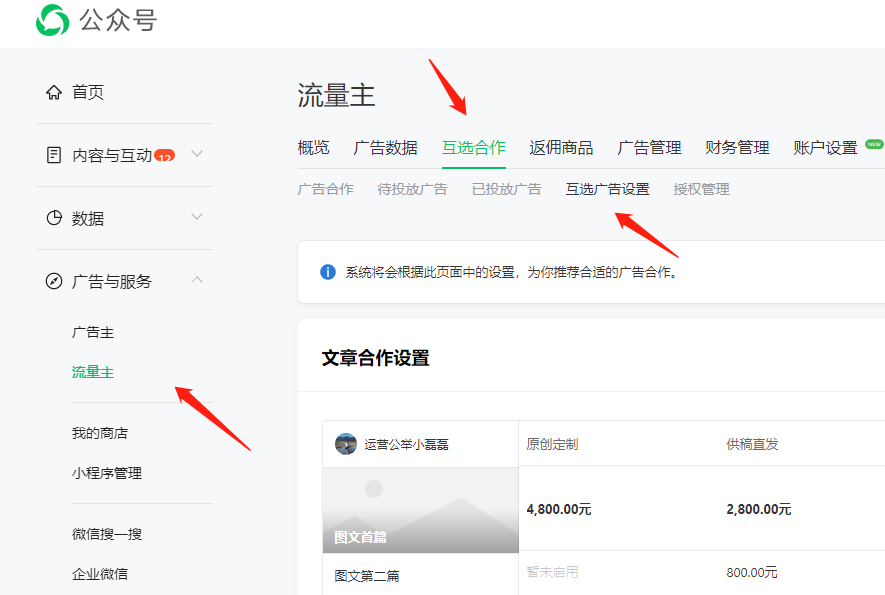Click the 运营公举小磊磊 account avatar

pyautogui.click(x=346, y=444)
